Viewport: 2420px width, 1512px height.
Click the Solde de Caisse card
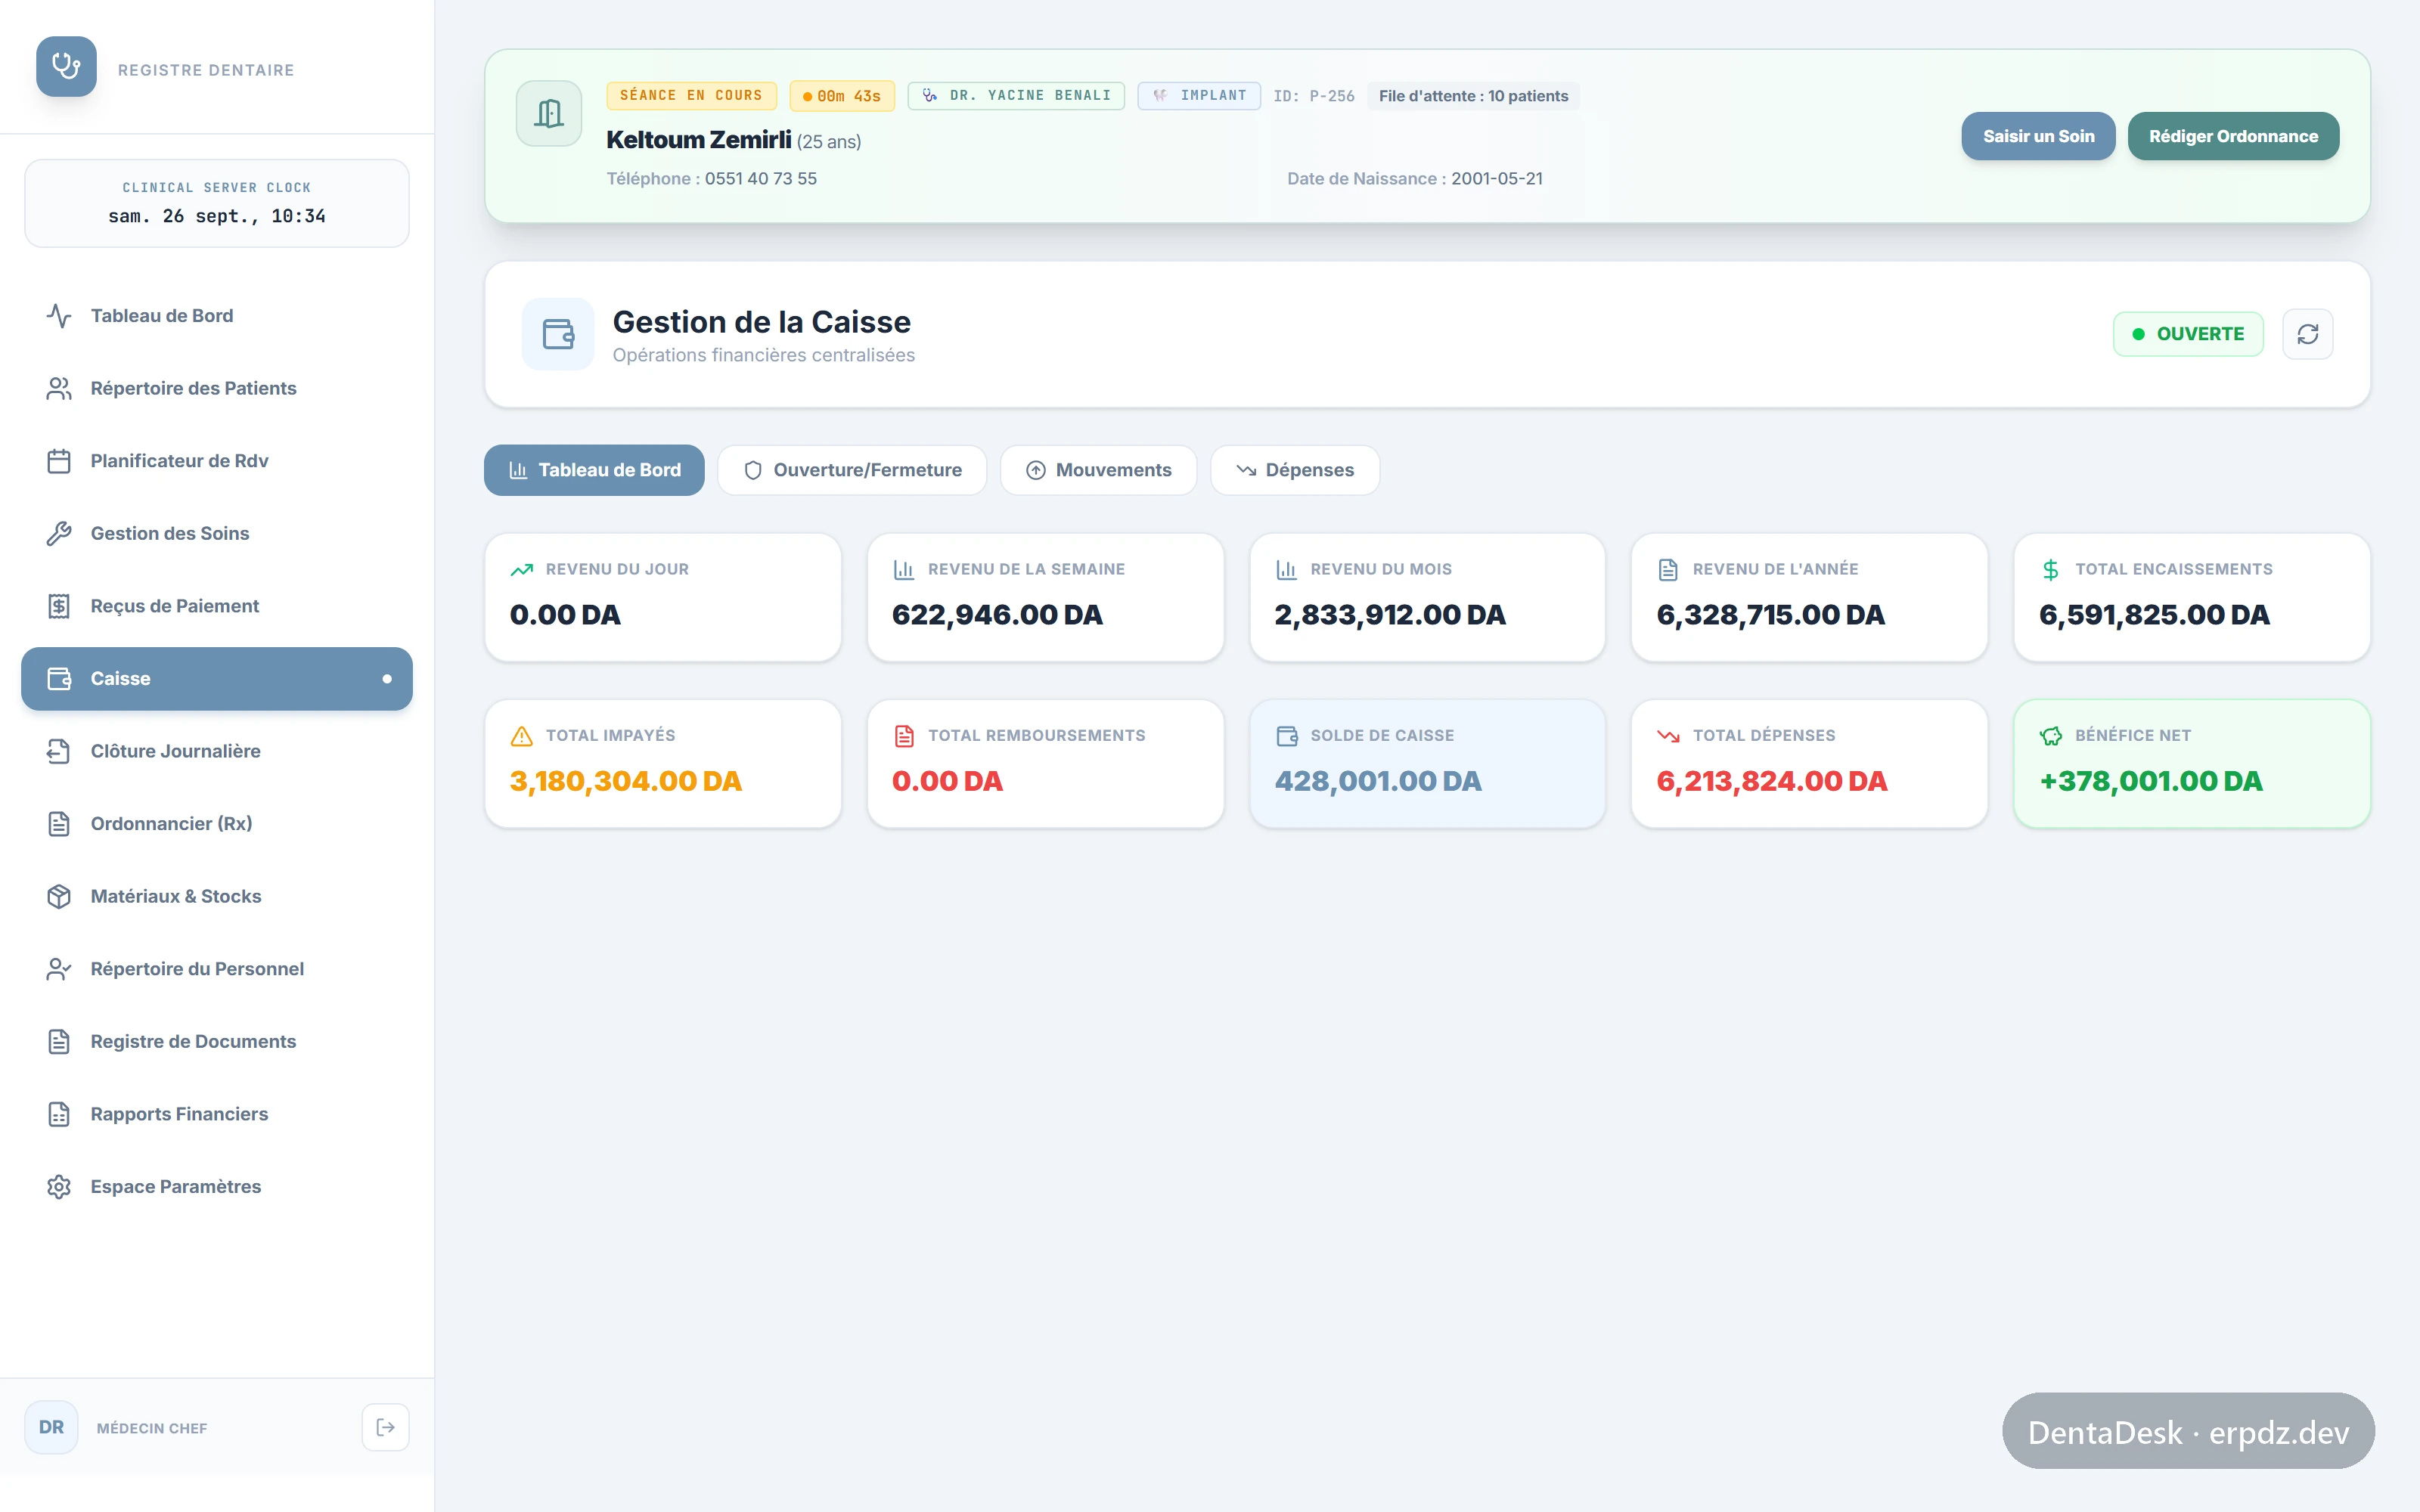pos(1427,763)
